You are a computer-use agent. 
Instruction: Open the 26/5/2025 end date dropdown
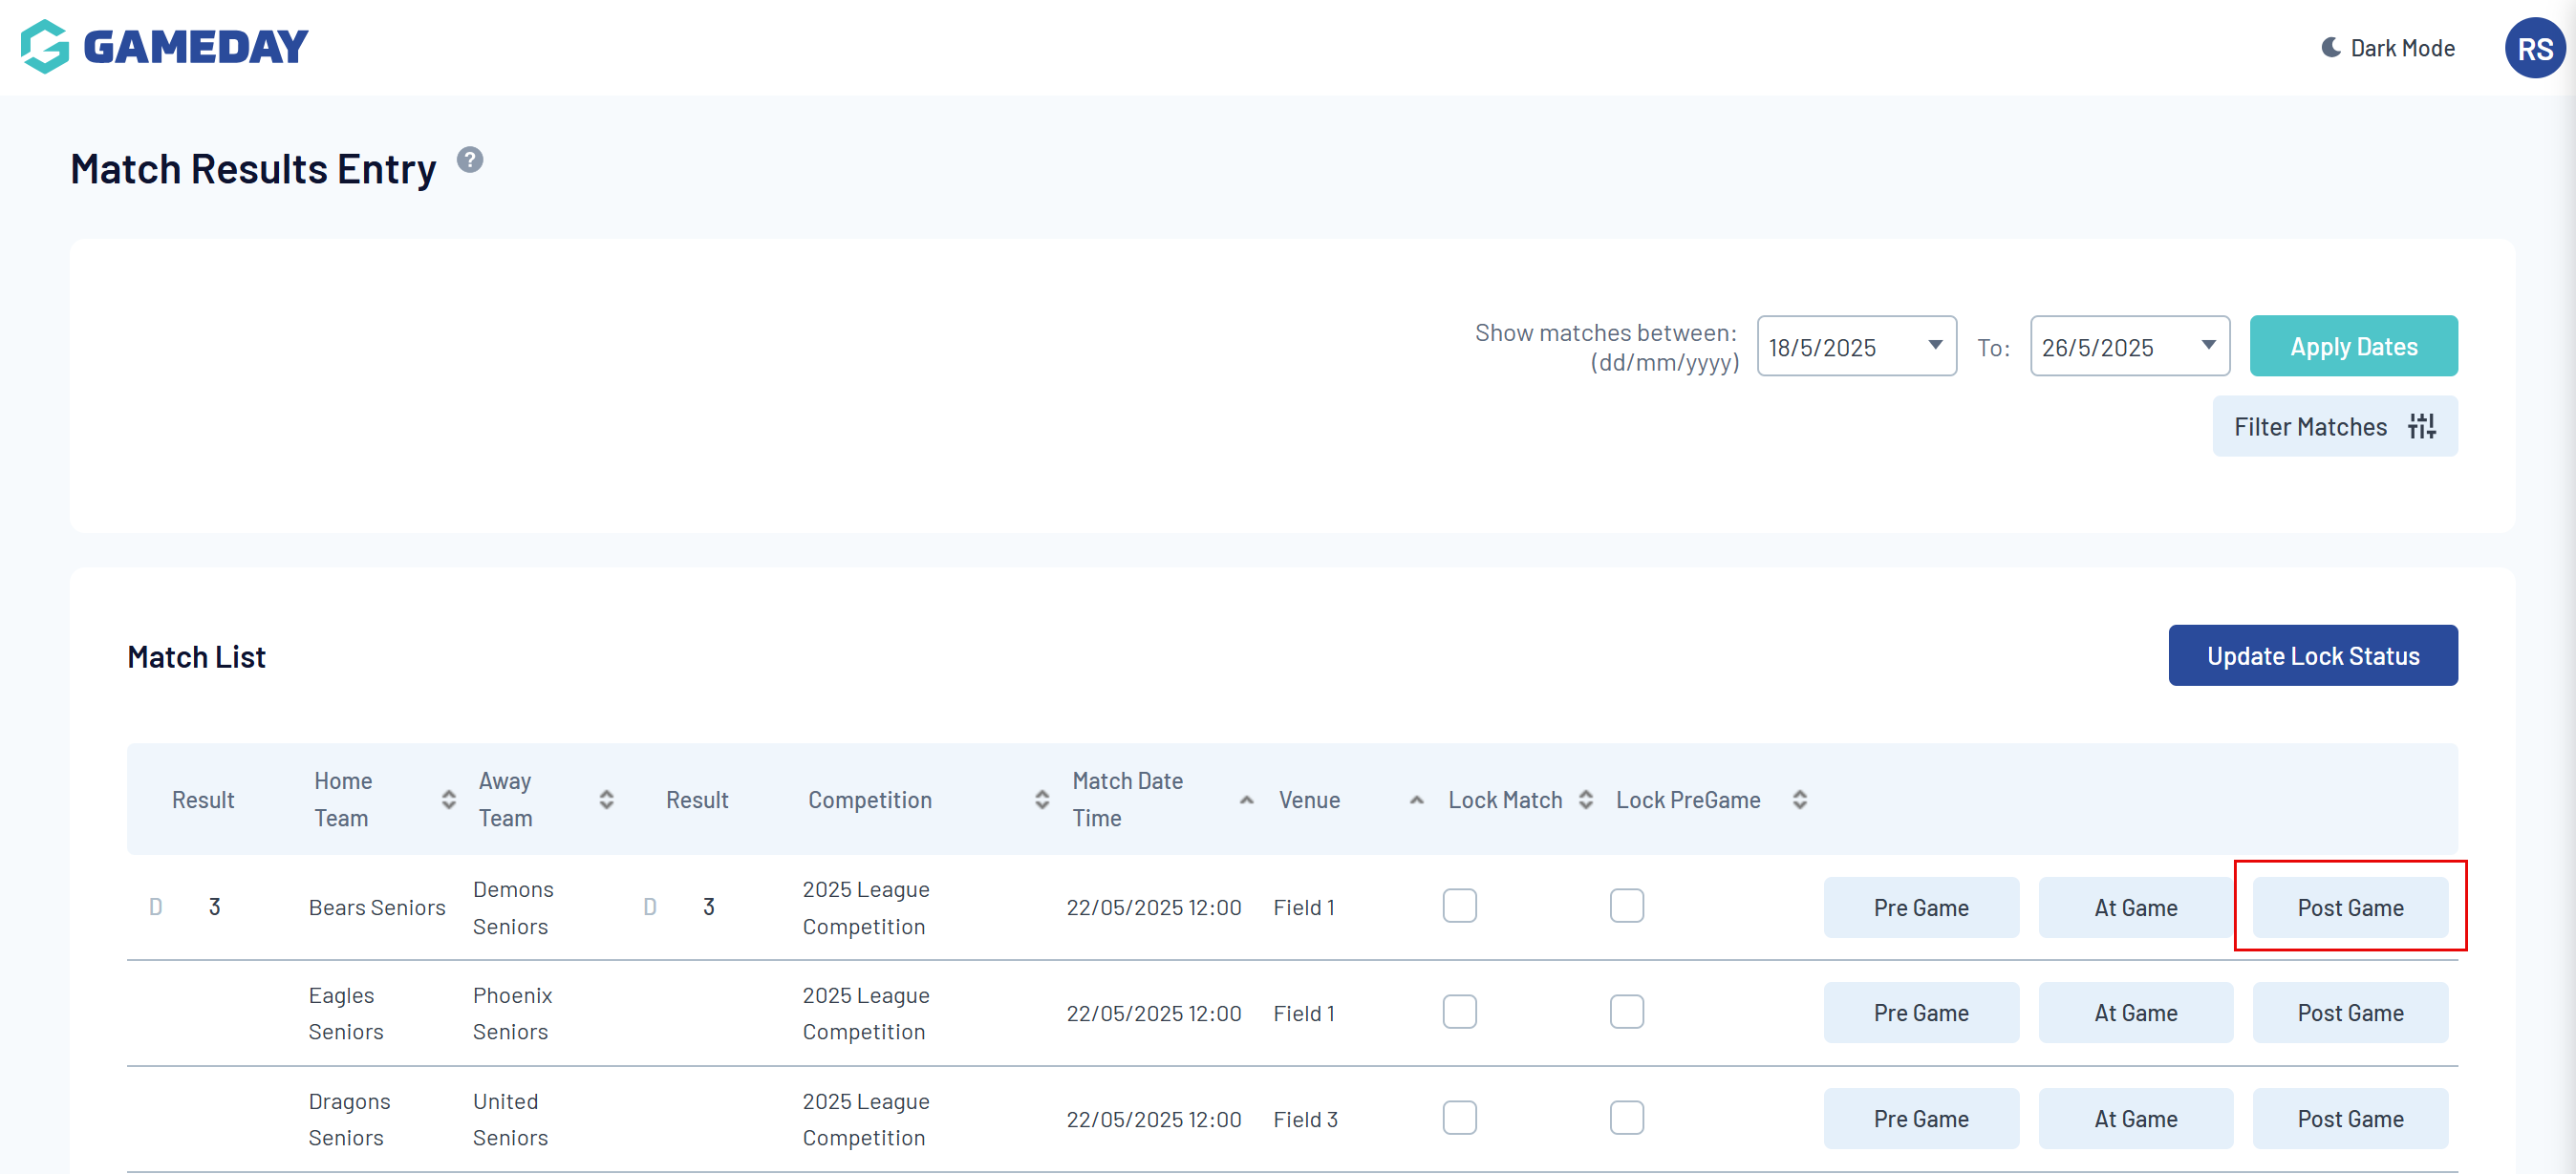pyautogui.click(x=2207, y=346)
